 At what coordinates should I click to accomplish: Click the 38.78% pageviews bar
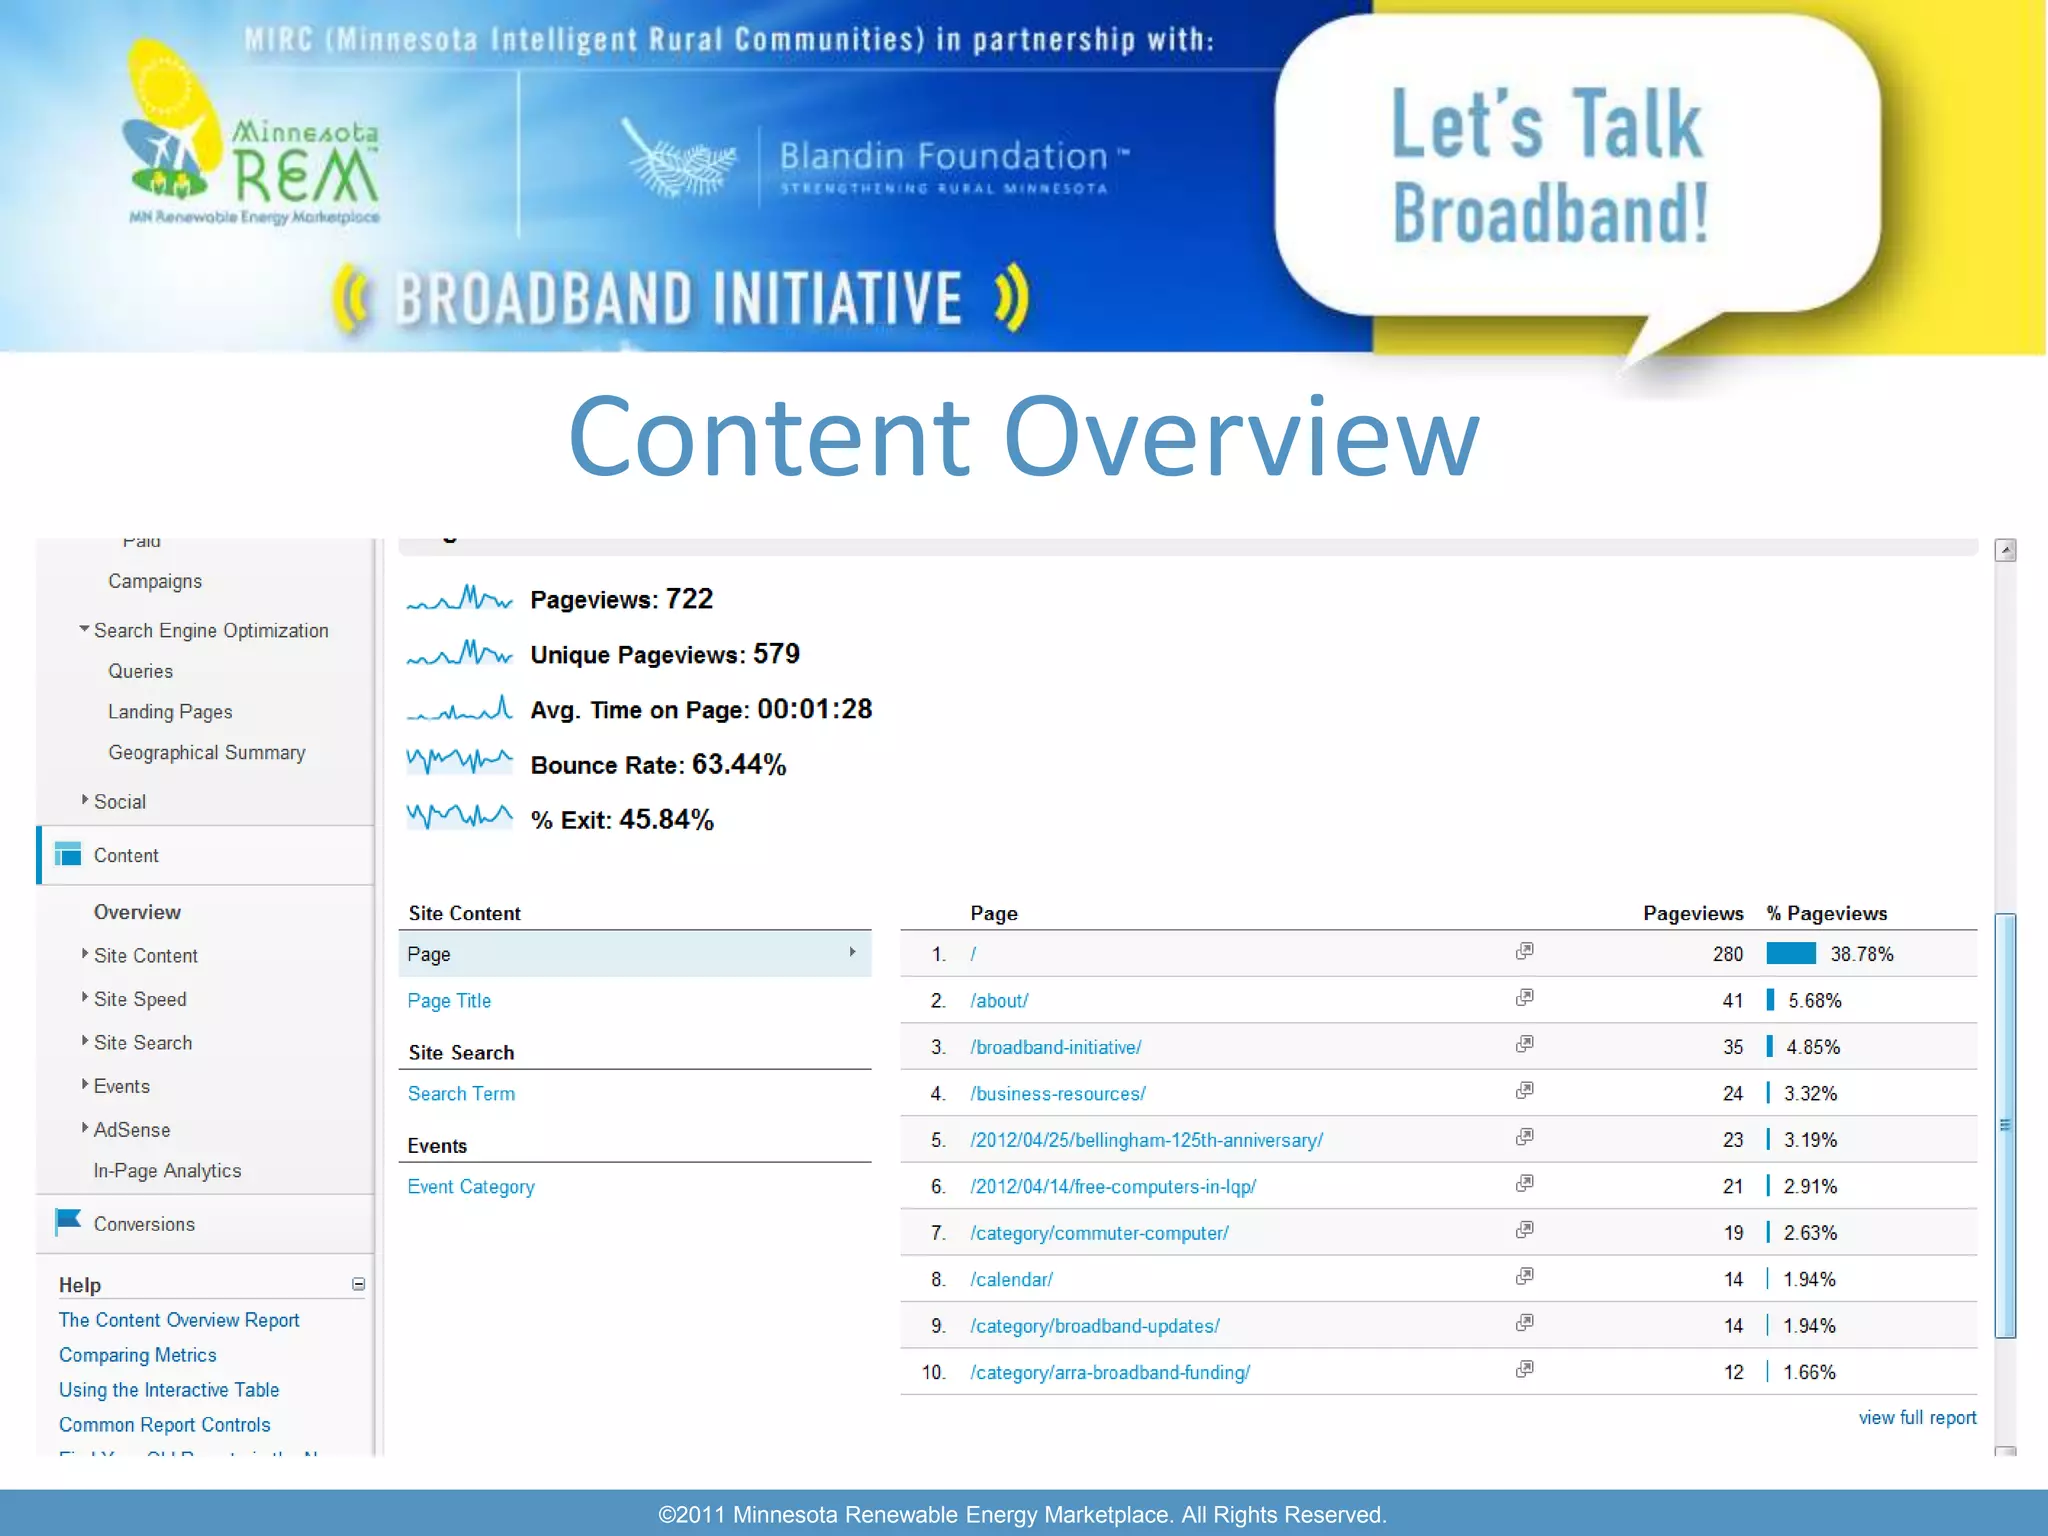click(x=1791, y=953)
